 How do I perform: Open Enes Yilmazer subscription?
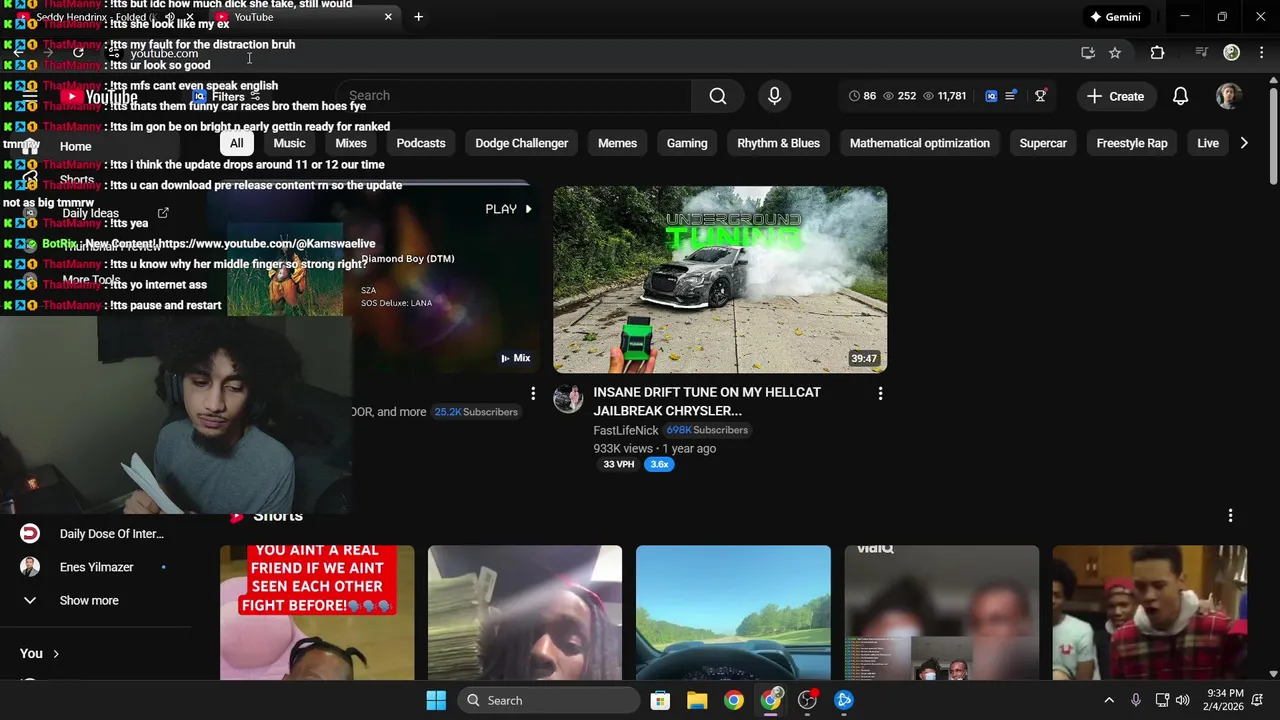(x=96, y=567)
